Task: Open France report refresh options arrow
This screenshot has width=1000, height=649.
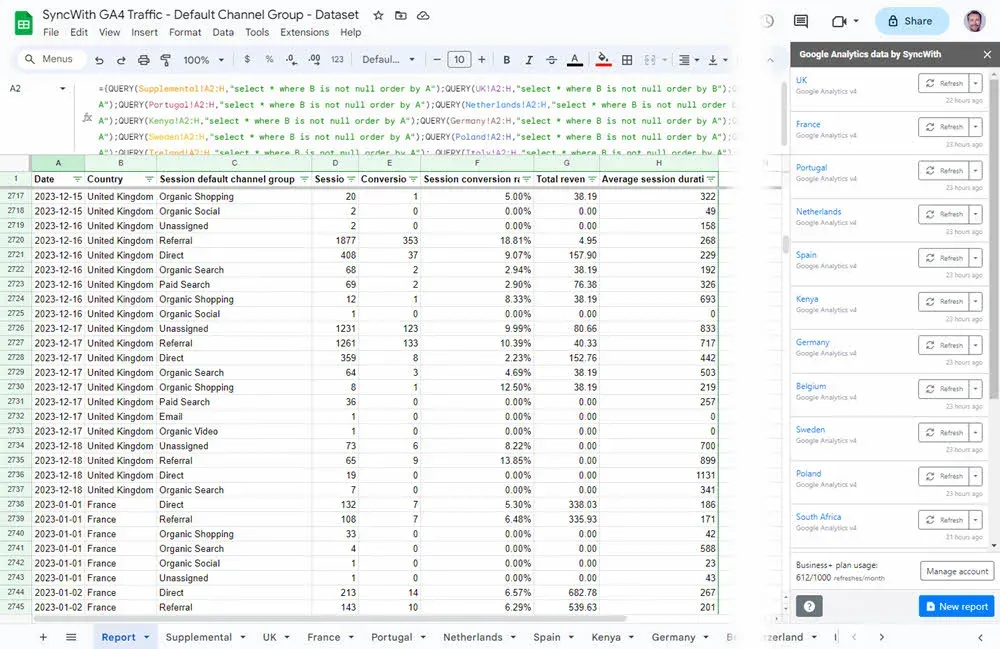Action: (975, 127)
